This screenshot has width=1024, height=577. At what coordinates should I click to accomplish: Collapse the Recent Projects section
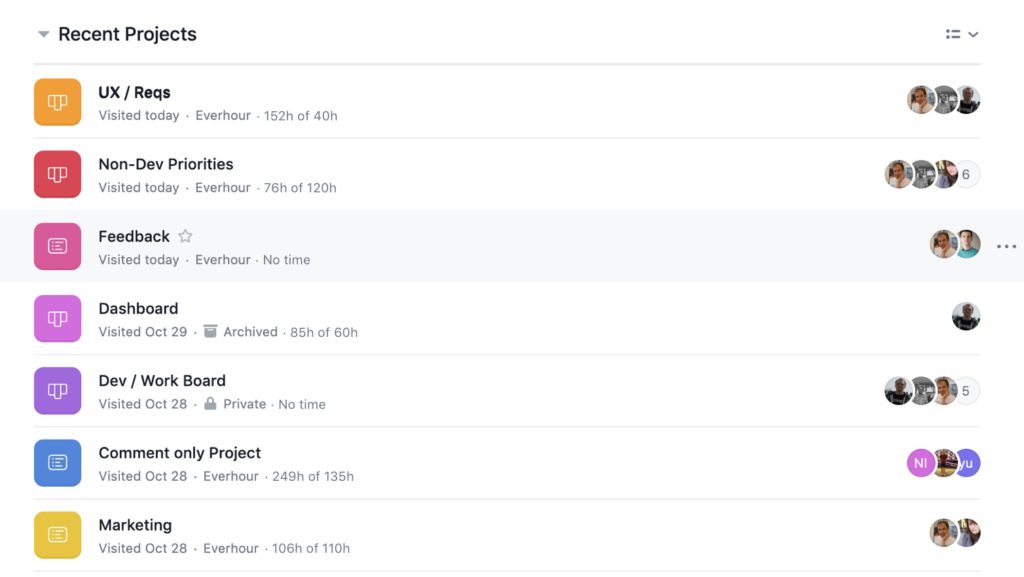tap(43, 33)
